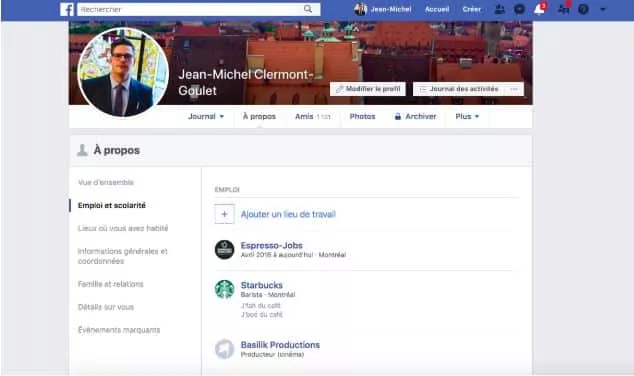This screenshot has width=634, height=376.
Task: Click into the Rechercher search field
Action: point(190,9)
